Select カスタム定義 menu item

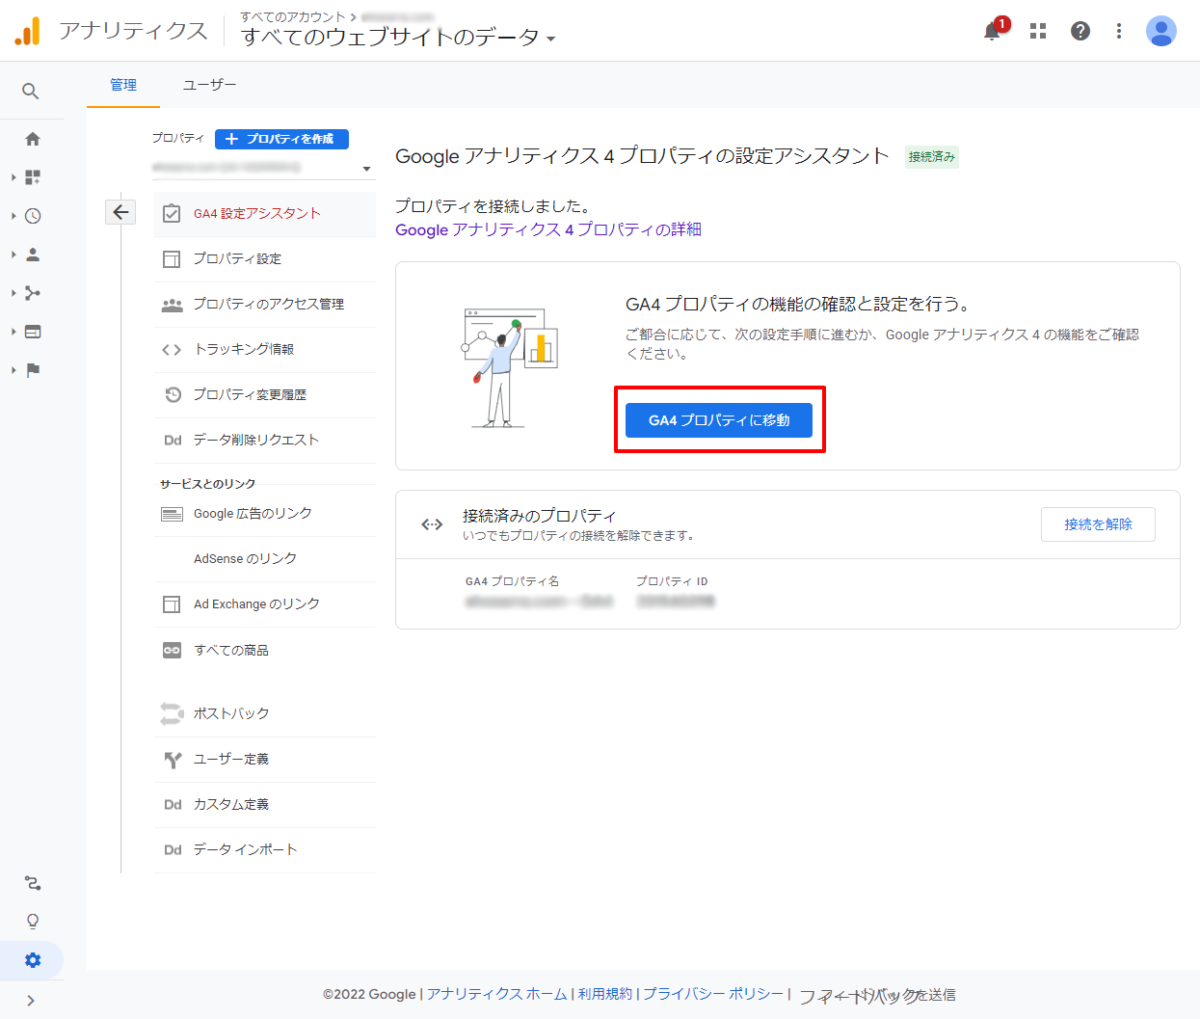point(265,804)
